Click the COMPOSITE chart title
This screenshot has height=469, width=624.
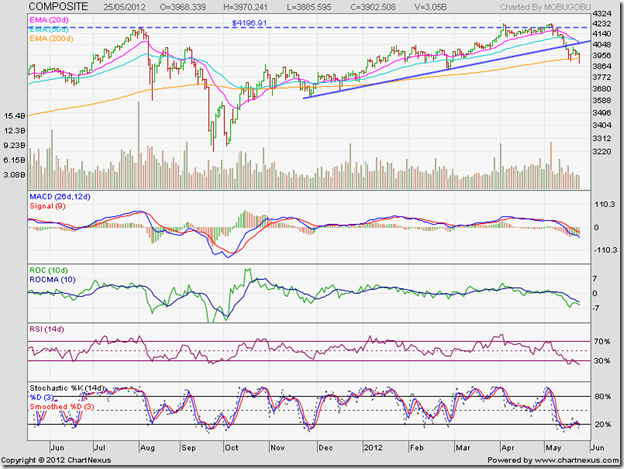point(58,6)
